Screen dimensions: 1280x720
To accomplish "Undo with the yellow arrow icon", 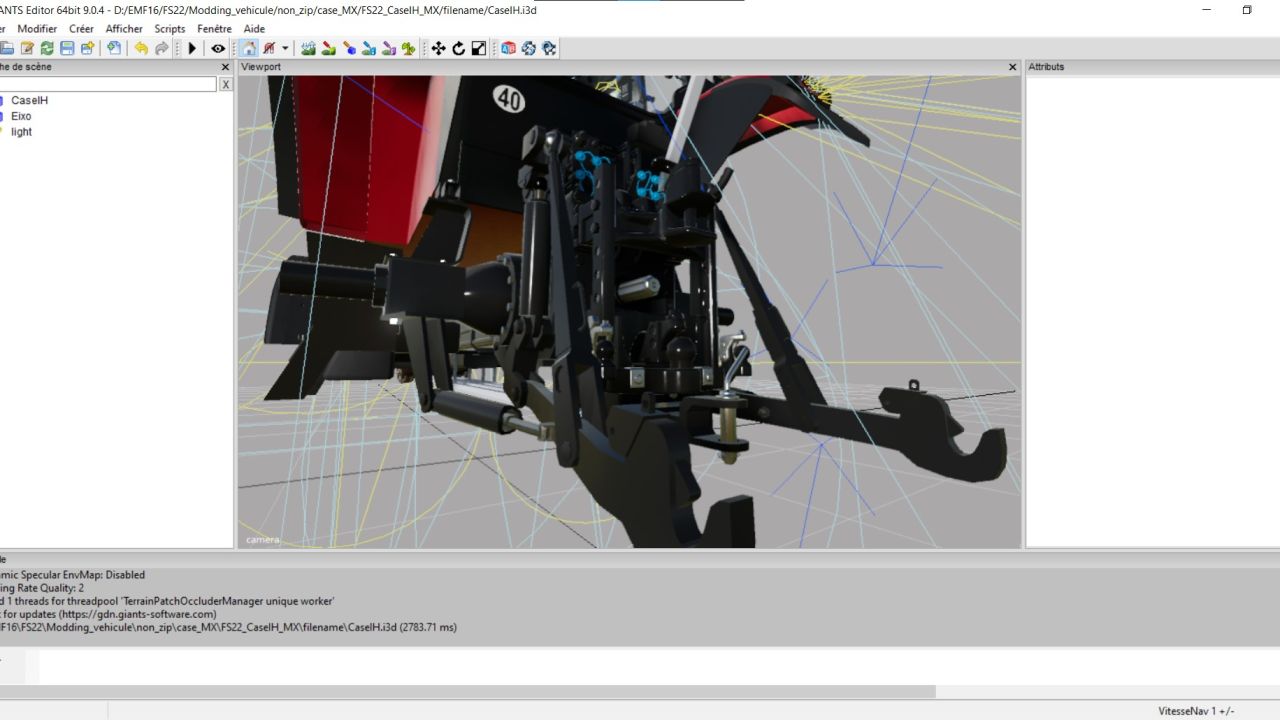I will tap(141, 48).
